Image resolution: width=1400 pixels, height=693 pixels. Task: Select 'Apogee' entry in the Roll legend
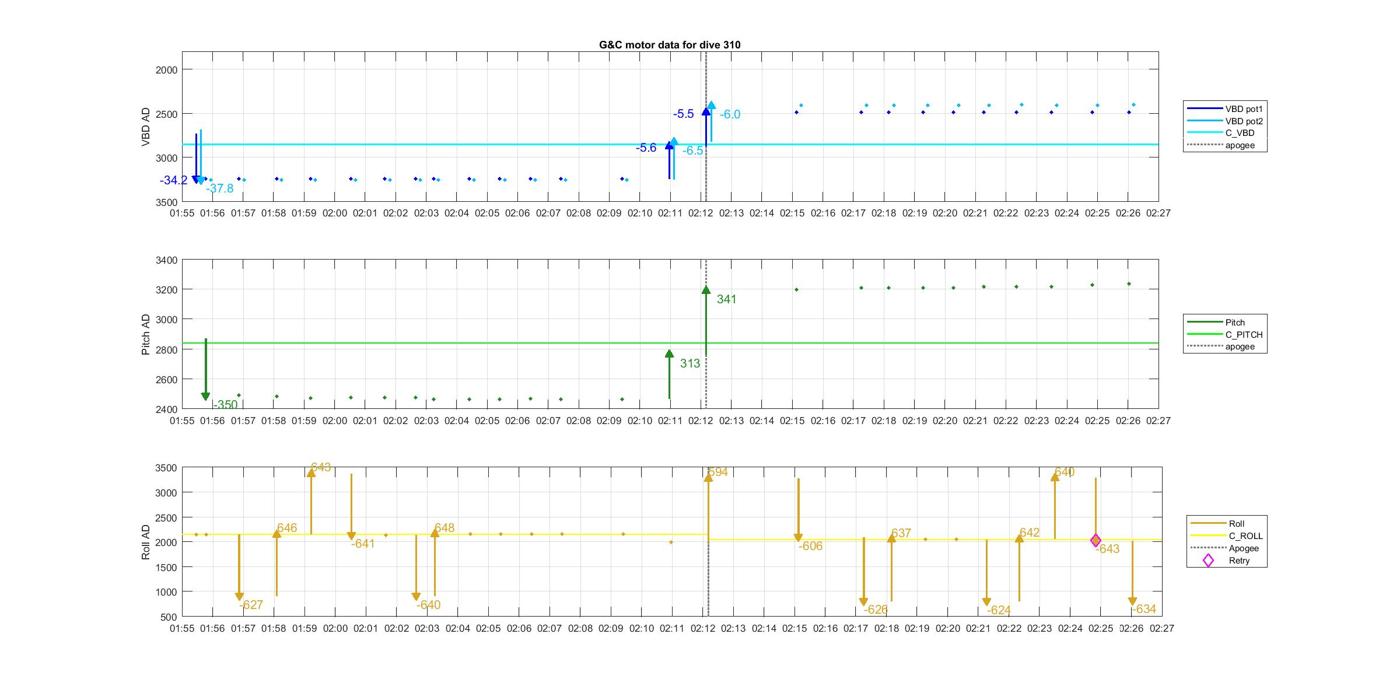[x=1226, y=548]
